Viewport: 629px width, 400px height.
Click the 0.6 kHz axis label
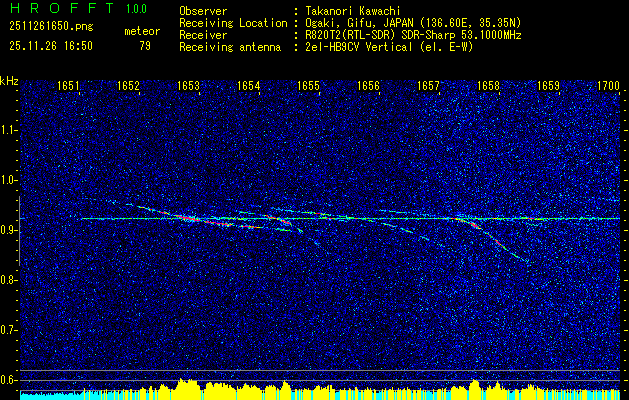[8, 380]
